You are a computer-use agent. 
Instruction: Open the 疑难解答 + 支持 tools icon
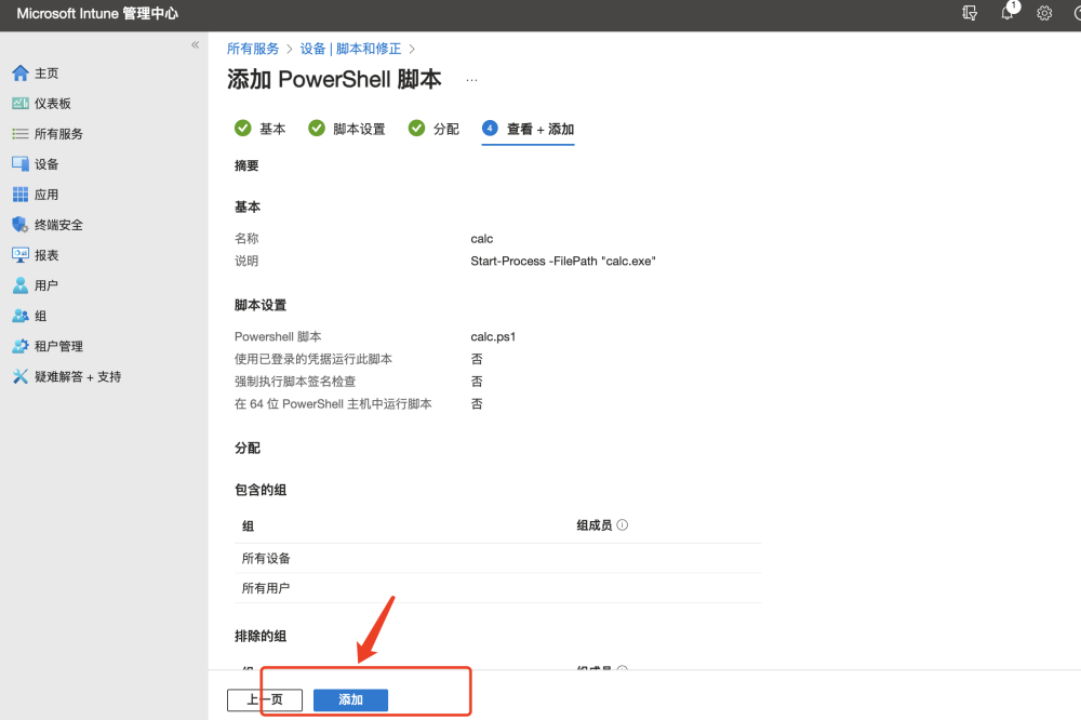[x=21, y=377]
